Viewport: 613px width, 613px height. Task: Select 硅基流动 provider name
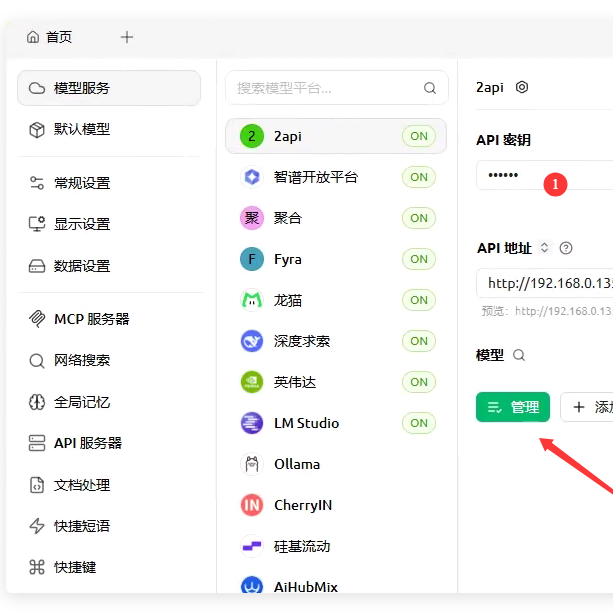pyautogui.click(x=302, y=547)
